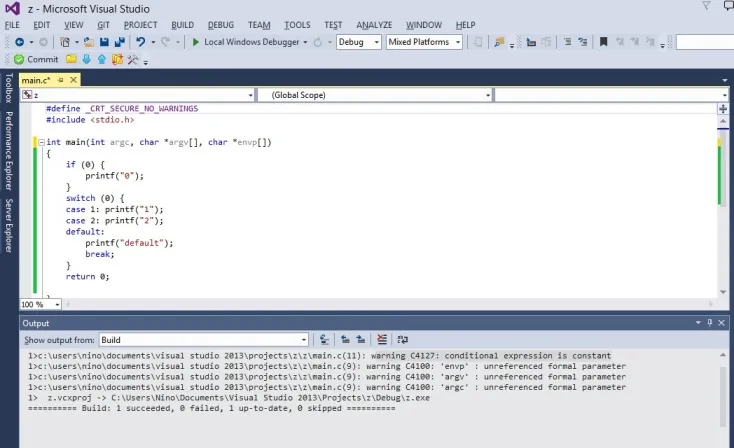
Task: Open the Show output from Build dropdown
Action: (203, 340)
